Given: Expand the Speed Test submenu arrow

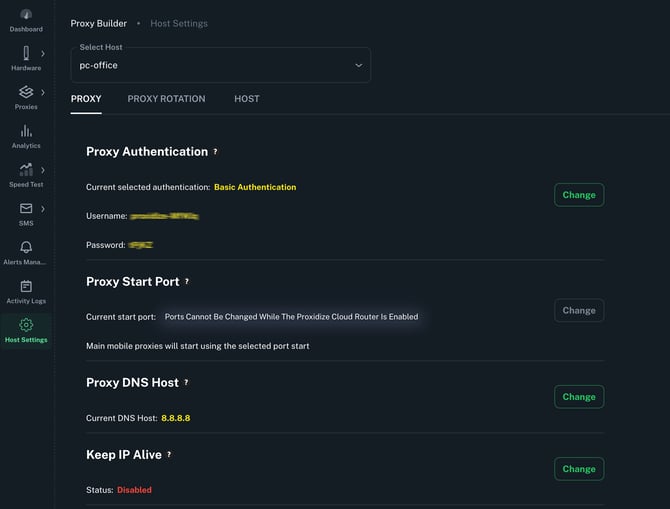Looking at the screenshot, I should [x=43, y=170].
